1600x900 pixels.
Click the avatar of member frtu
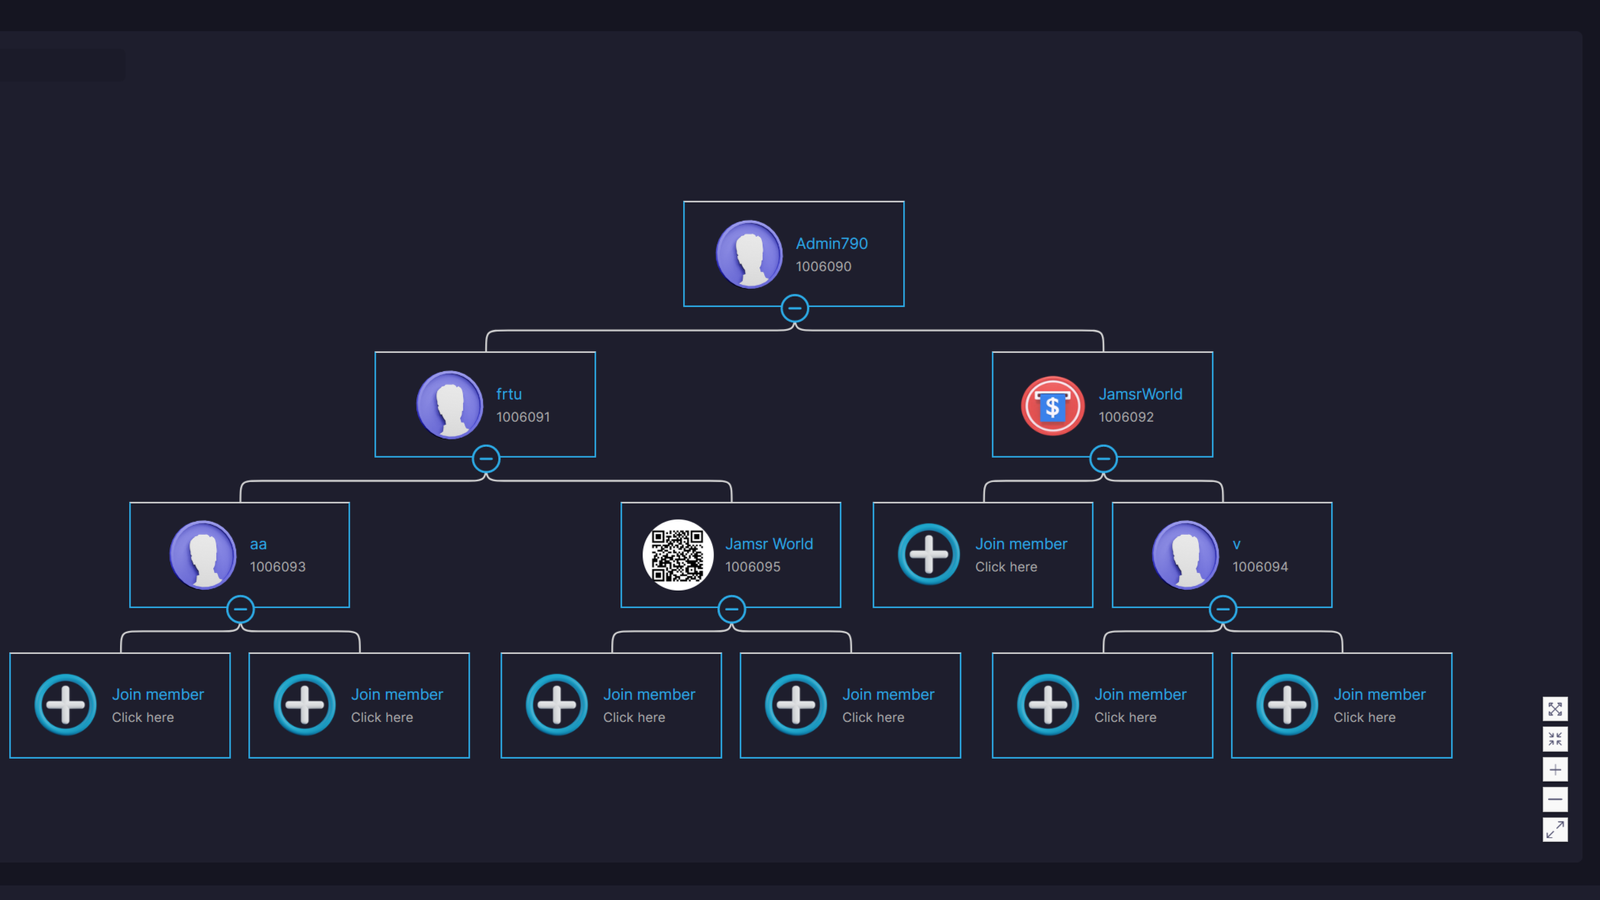(449, 405)
